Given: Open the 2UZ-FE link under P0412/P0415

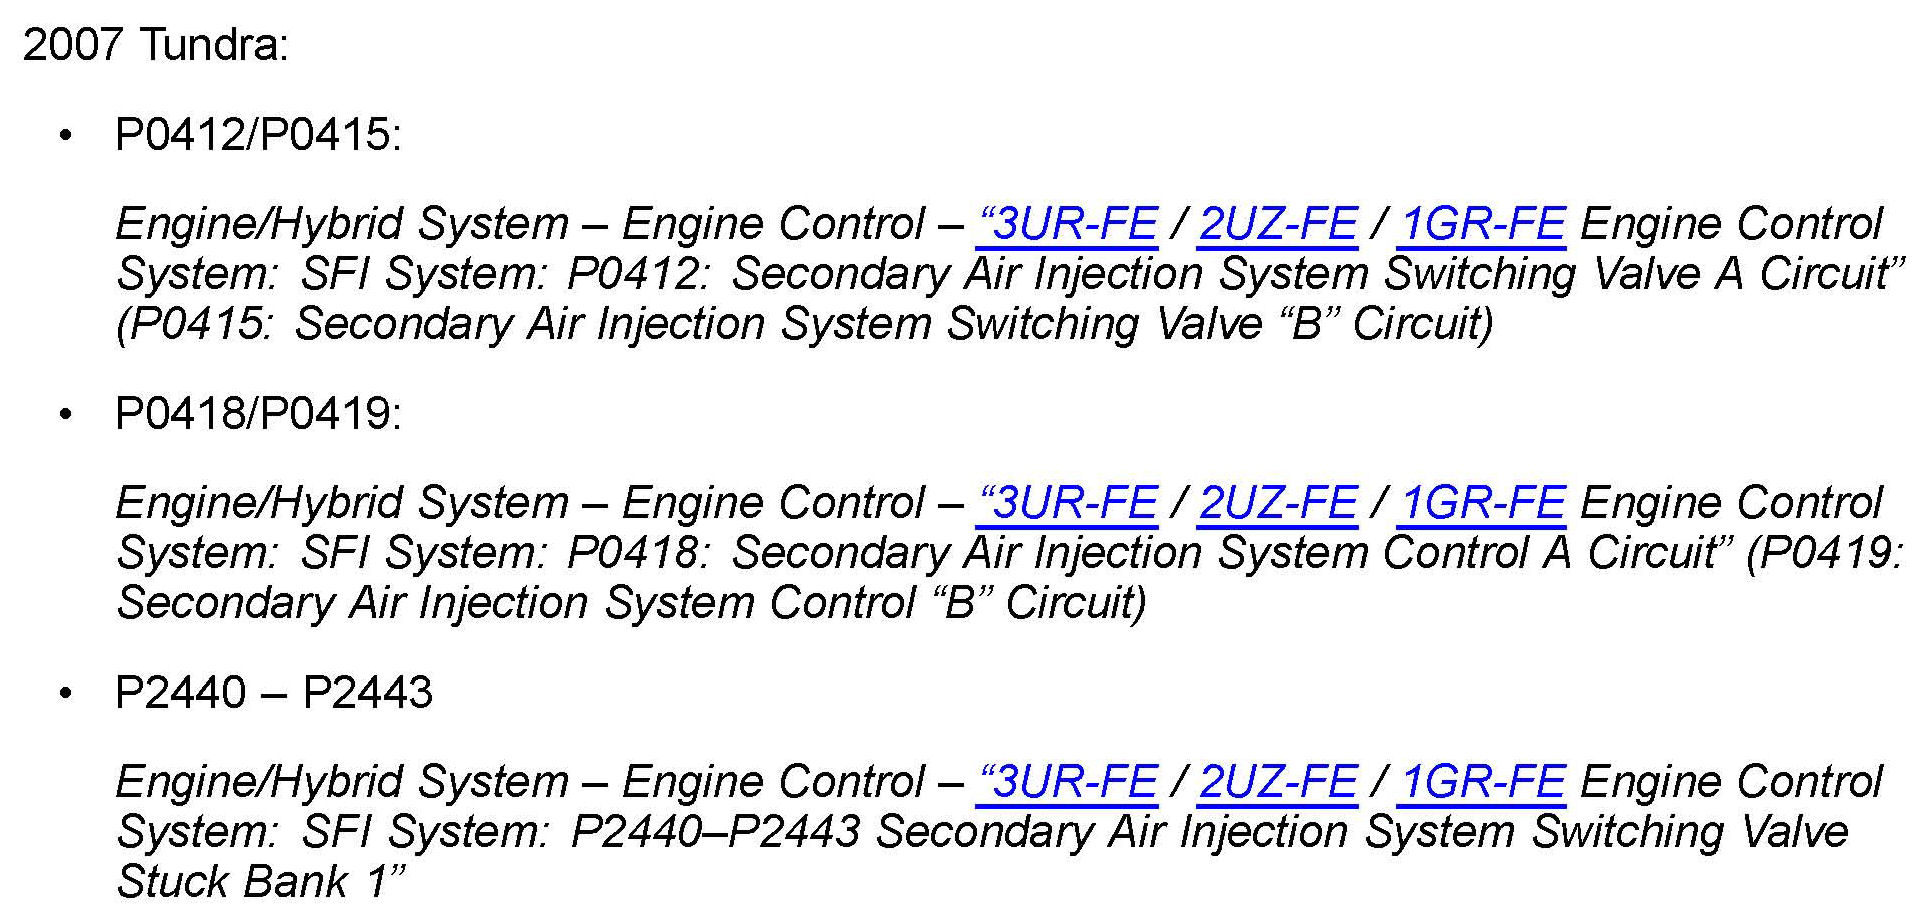Looking at the screenshot, I should pos(1277,225).
